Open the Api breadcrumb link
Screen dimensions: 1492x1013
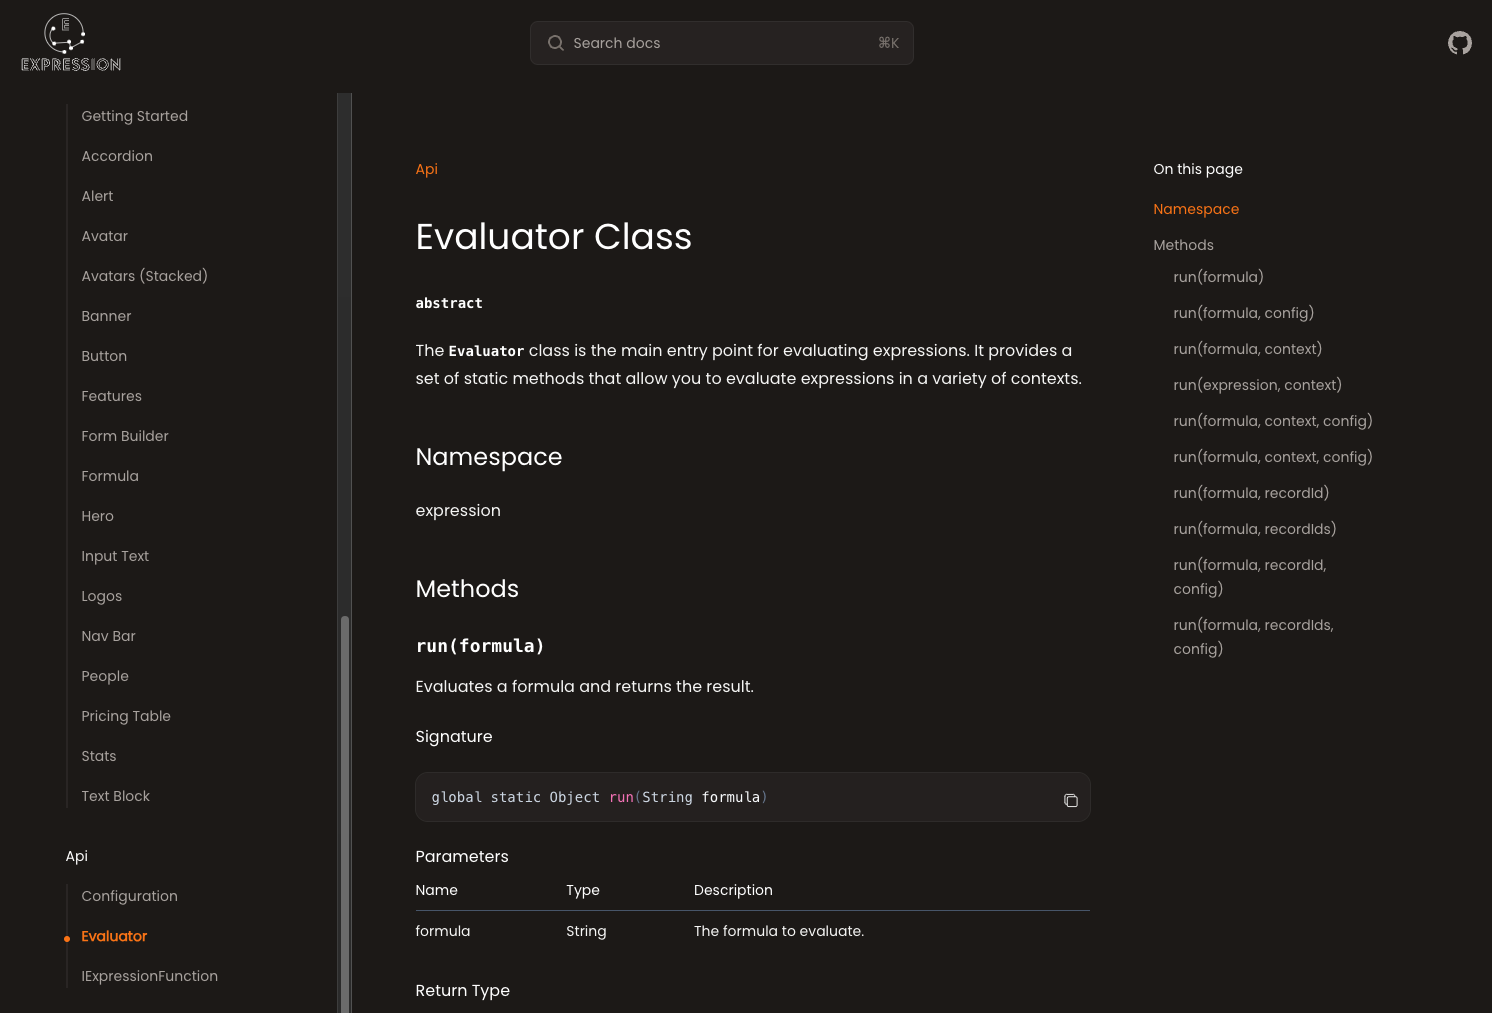[x=427, y=169]
